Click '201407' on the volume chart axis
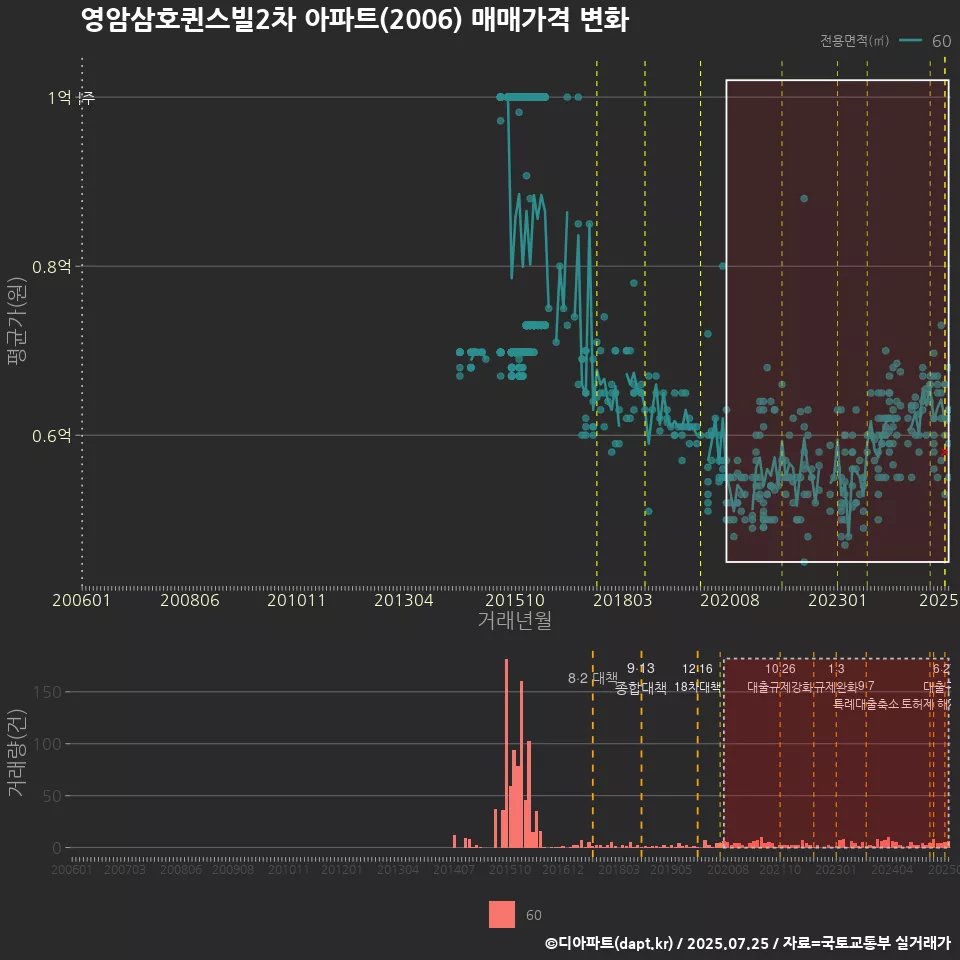The width and height of the screenshot is (960, 960). pyautogui.click(x=454, y=869)
